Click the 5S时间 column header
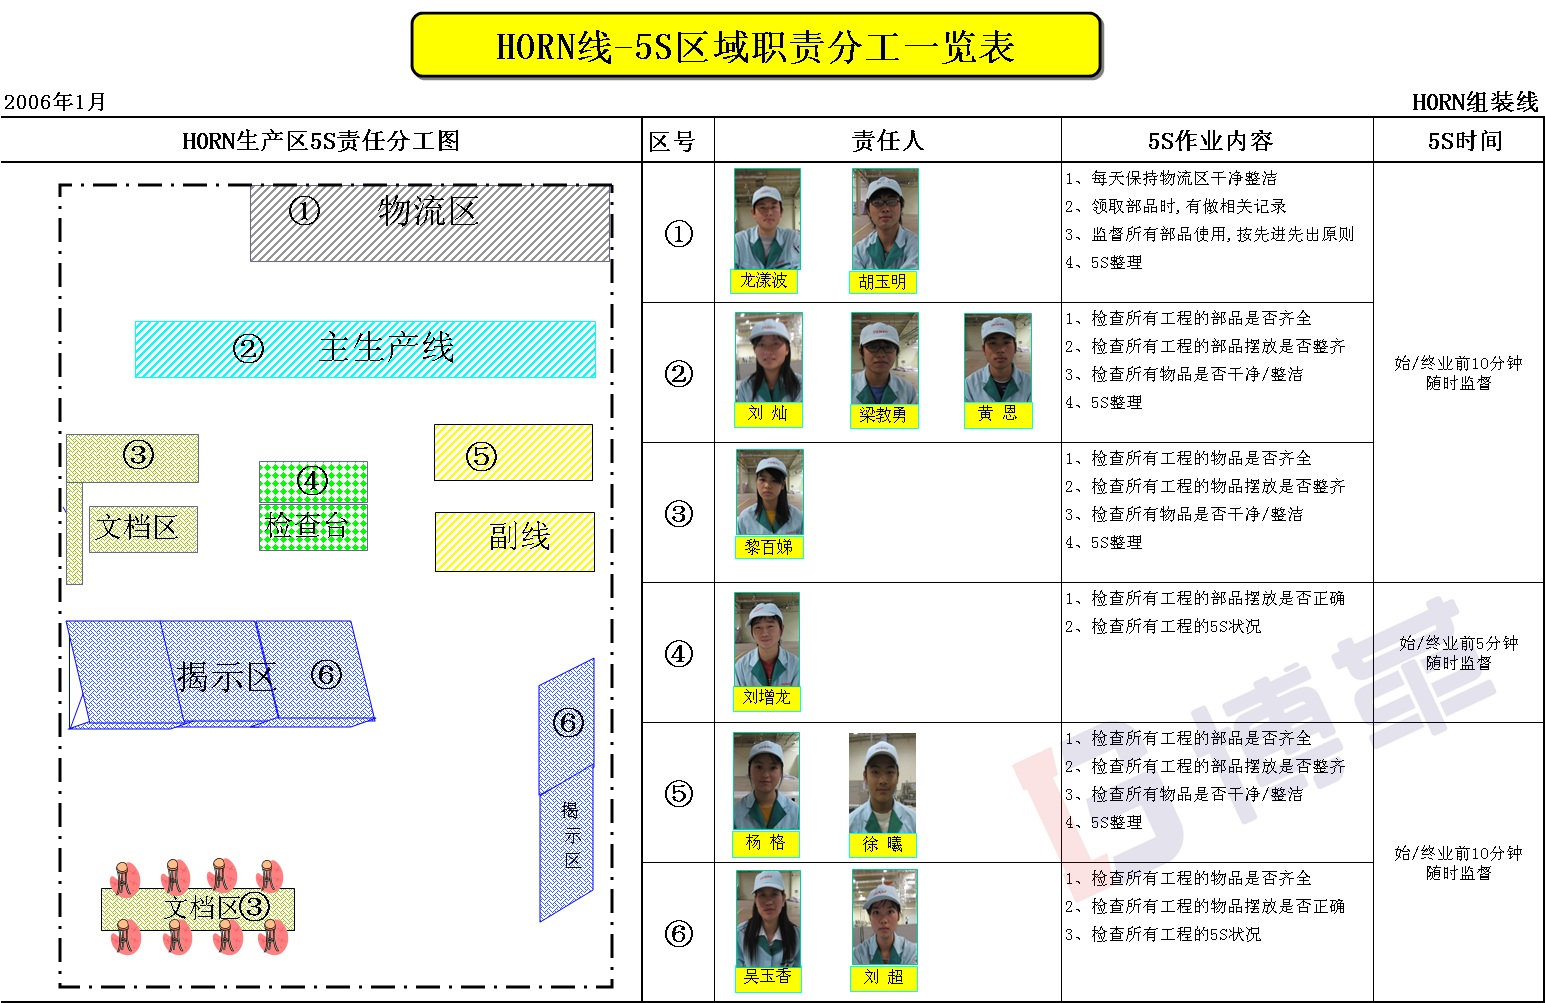Screen dimensions: 1545x1003 (1458, 141)
